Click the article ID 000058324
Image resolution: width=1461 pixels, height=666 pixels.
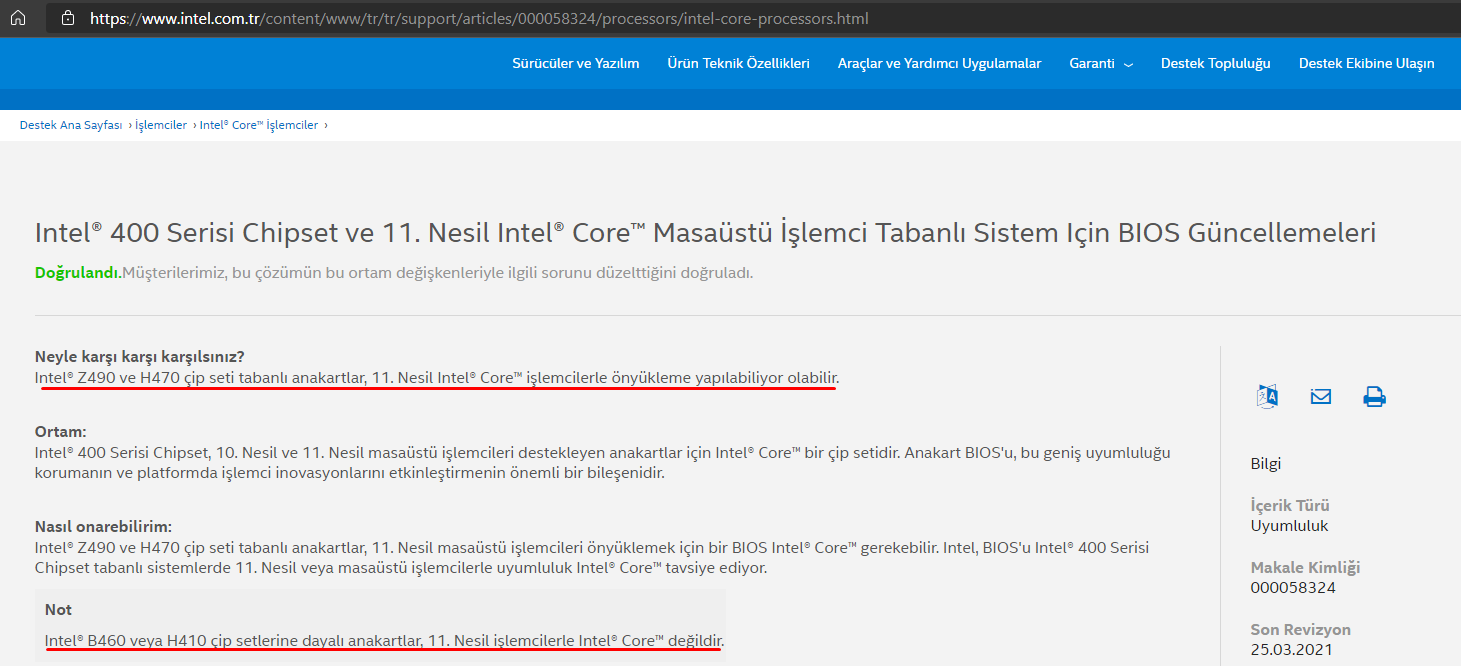[x=1293, y=587]
